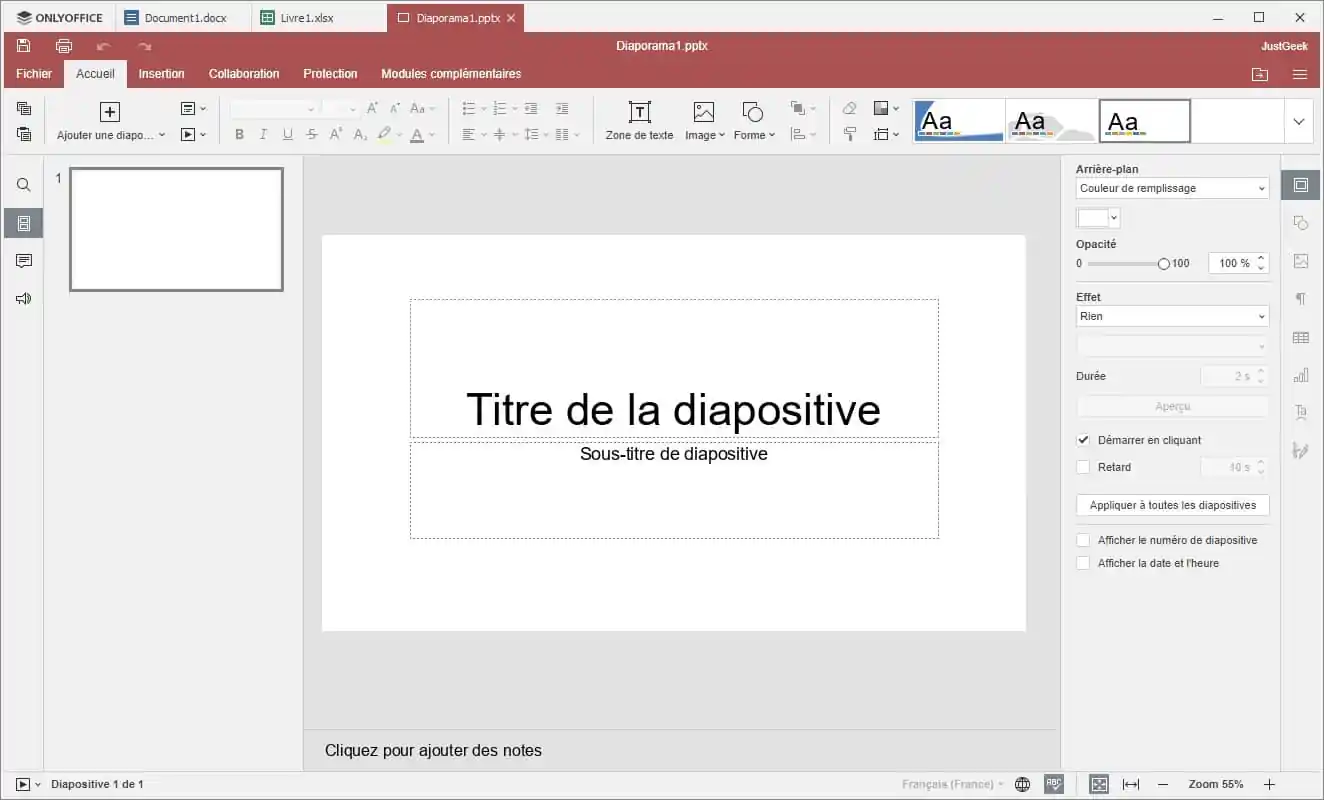Viewport: 1324px width, 800px height.
Task: Open the Comments panel in left sidebar
Action: point(24,261)
